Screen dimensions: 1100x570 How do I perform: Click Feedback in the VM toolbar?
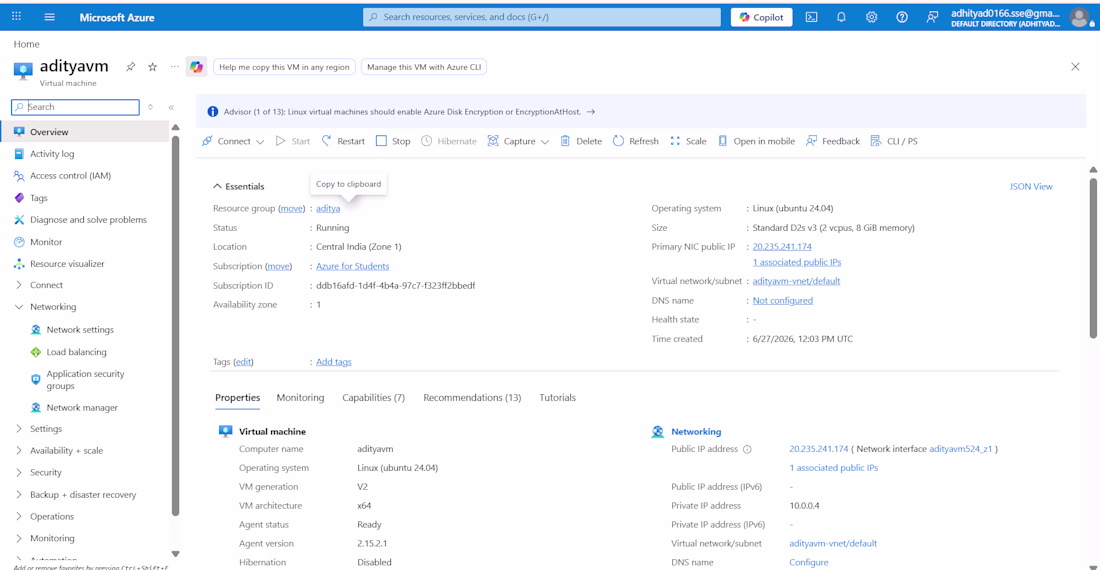click(833, 141)
